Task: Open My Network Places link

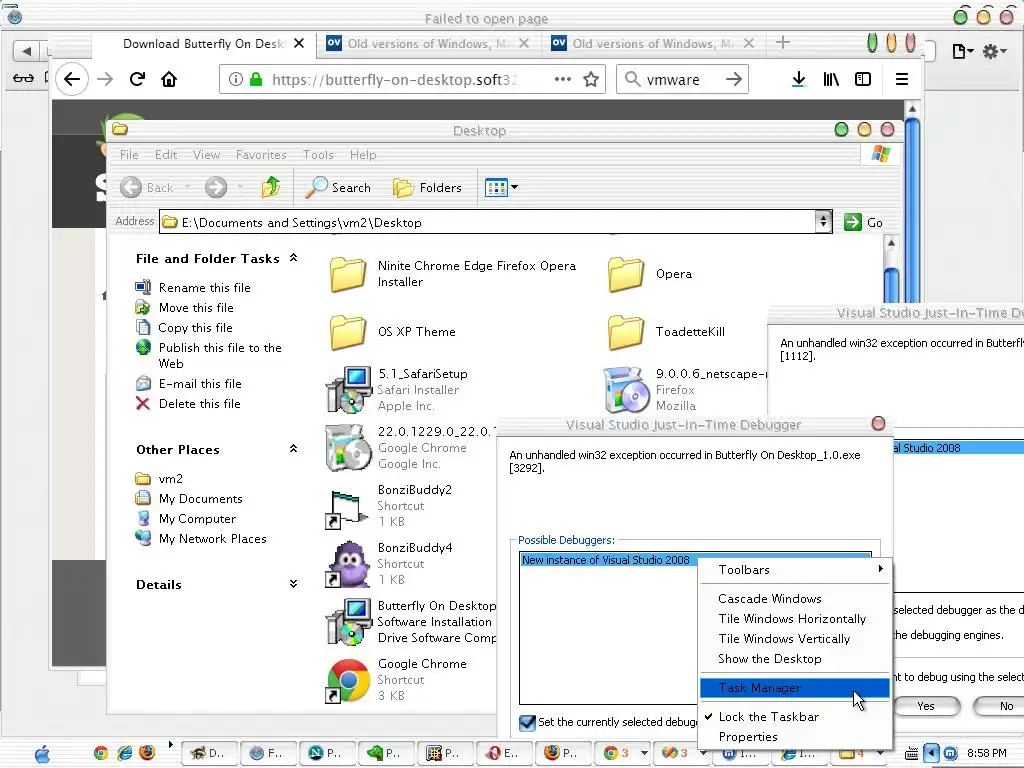Action: coord(212,538)
